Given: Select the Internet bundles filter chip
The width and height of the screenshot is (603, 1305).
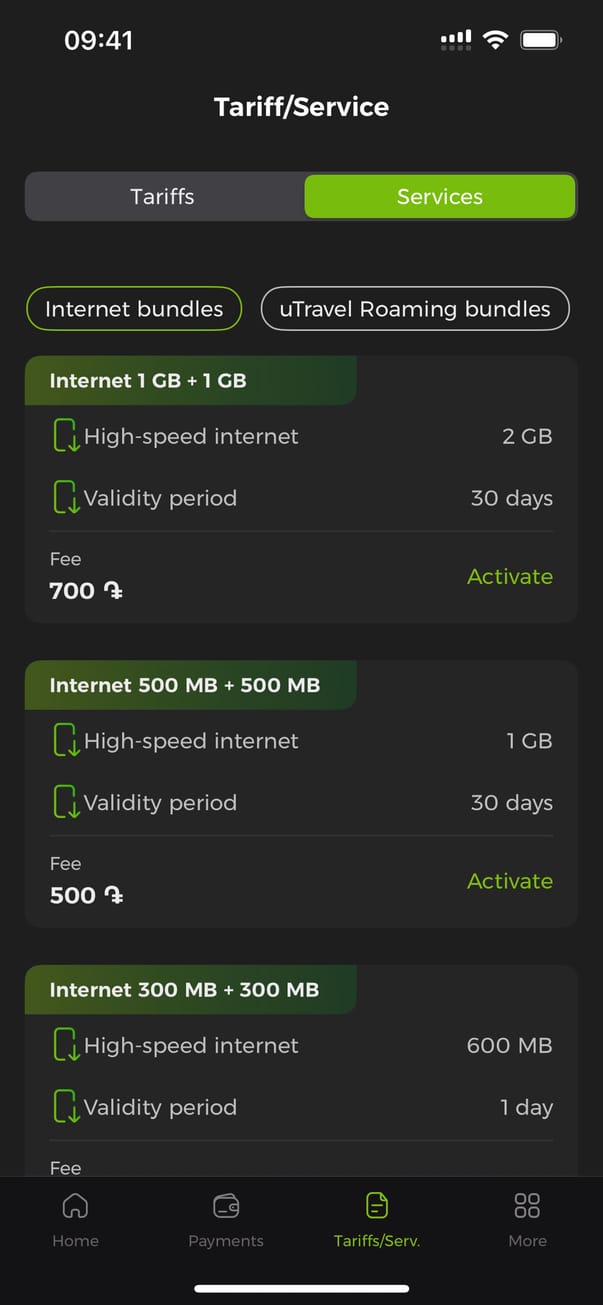Looking at the screenshot, I should coord(134,309).
